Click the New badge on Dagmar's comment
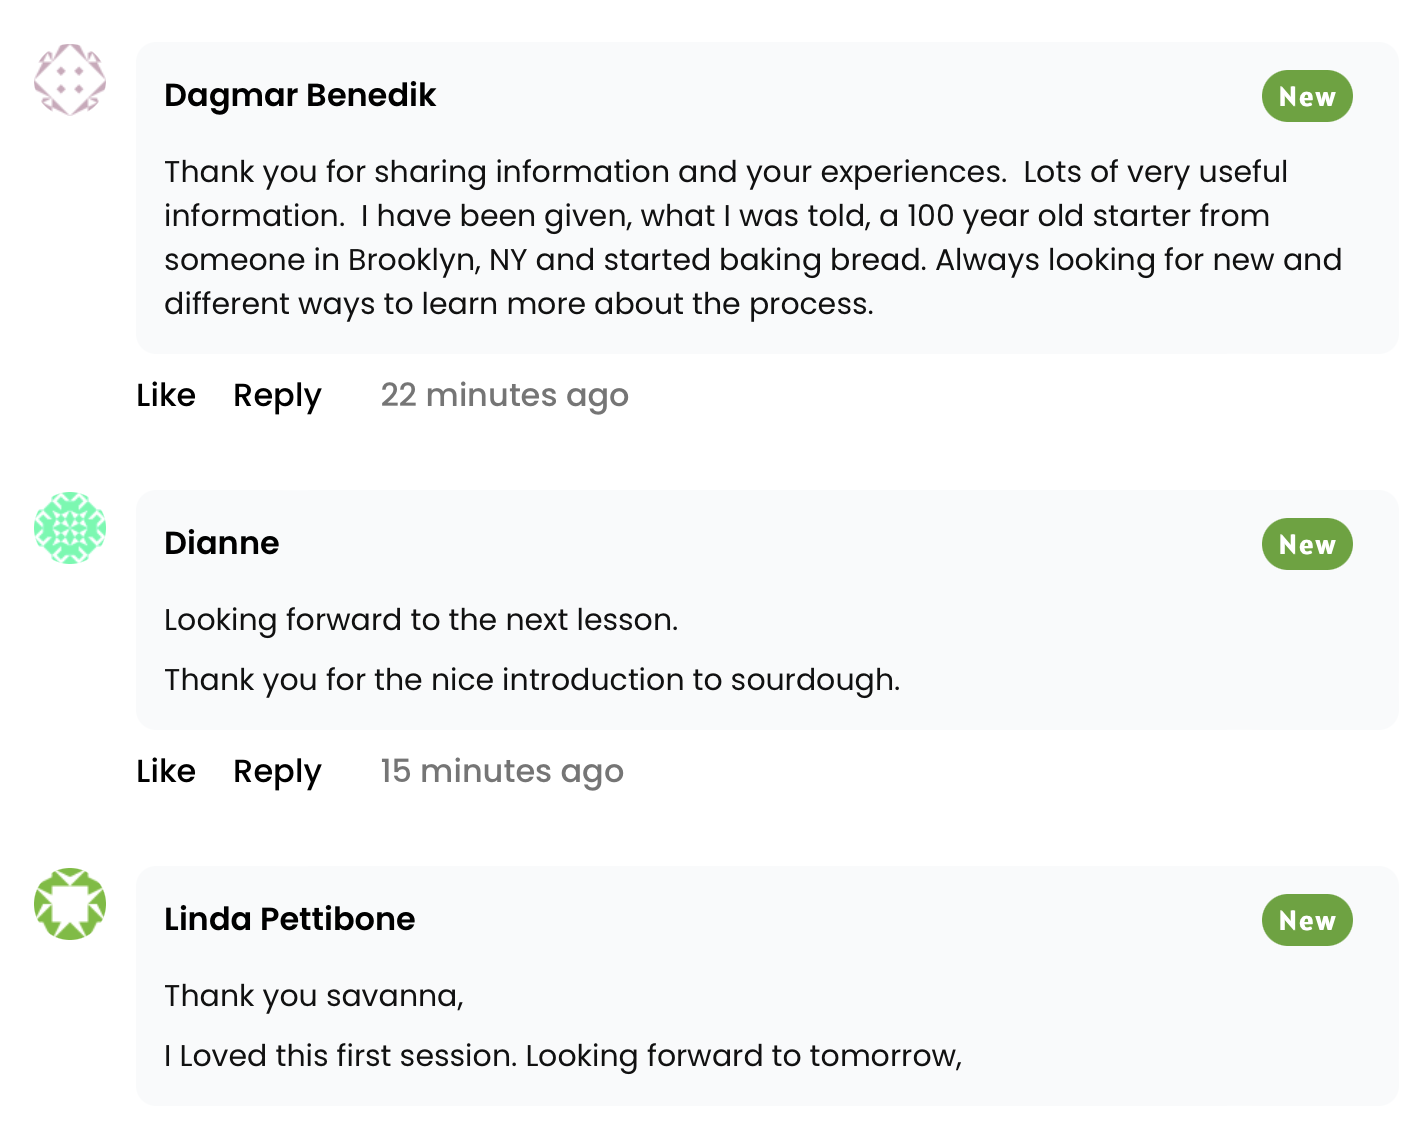 point(1306,97)
